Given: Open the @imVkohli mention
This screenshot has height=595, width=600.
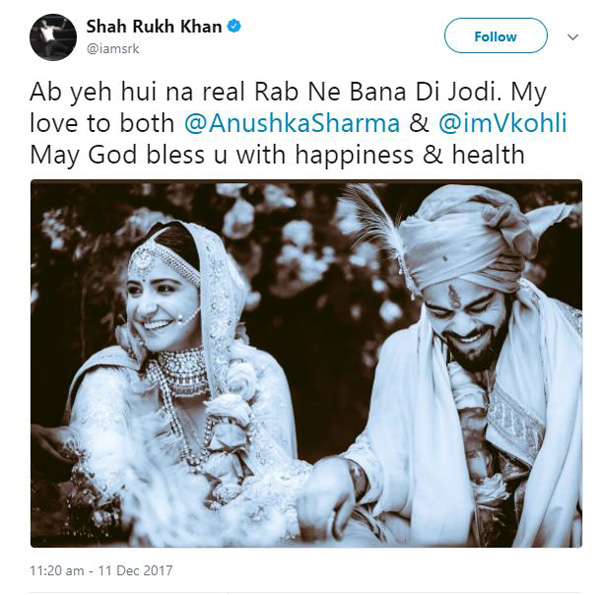Looking at the screenshot, I should 502,123.
